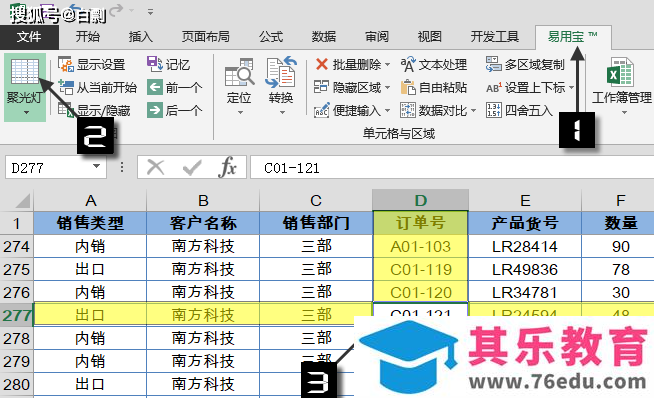
Task: Select row 275 header
Action: [x=16, y=270]
